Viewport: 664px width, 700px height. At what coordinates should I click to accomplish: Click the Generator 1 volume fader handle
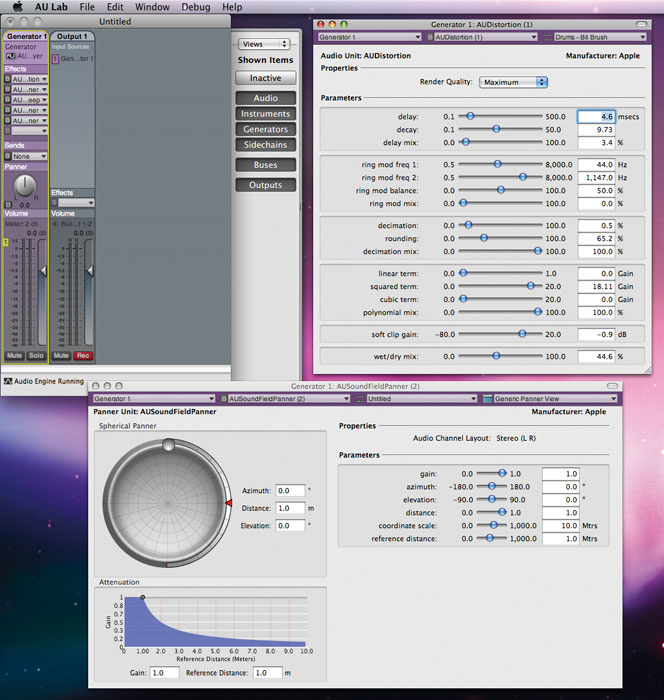[43, 271]
